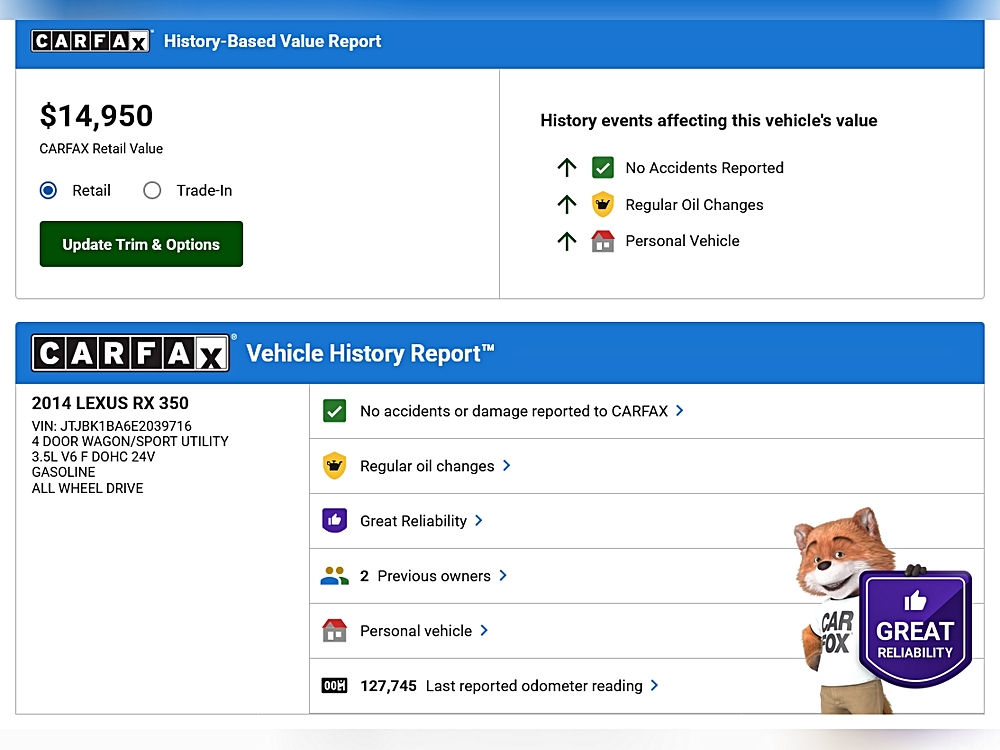Click the green checkbox icon in no accidents row
Image resolution: width=1000 pixels, height=750 pixels.
(x=334, y=411)
